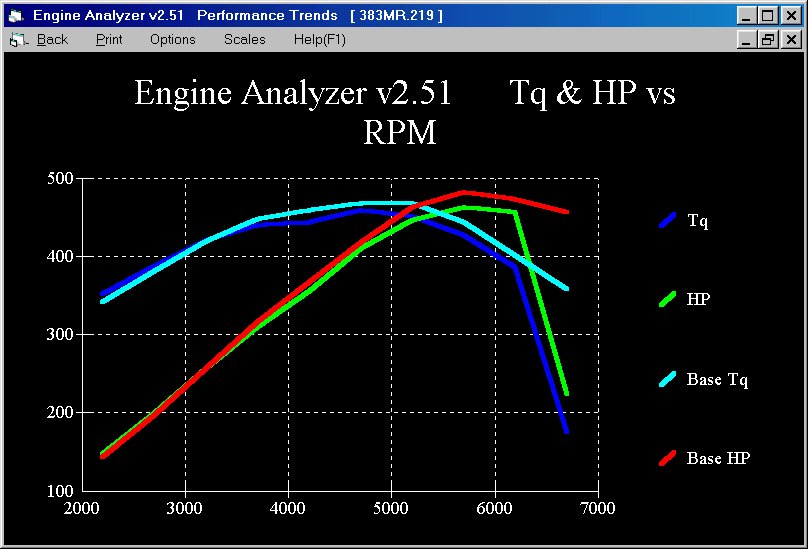Click the 100 y-axis label
This screenshot has width=808, height=549.
tap(60, 491)
